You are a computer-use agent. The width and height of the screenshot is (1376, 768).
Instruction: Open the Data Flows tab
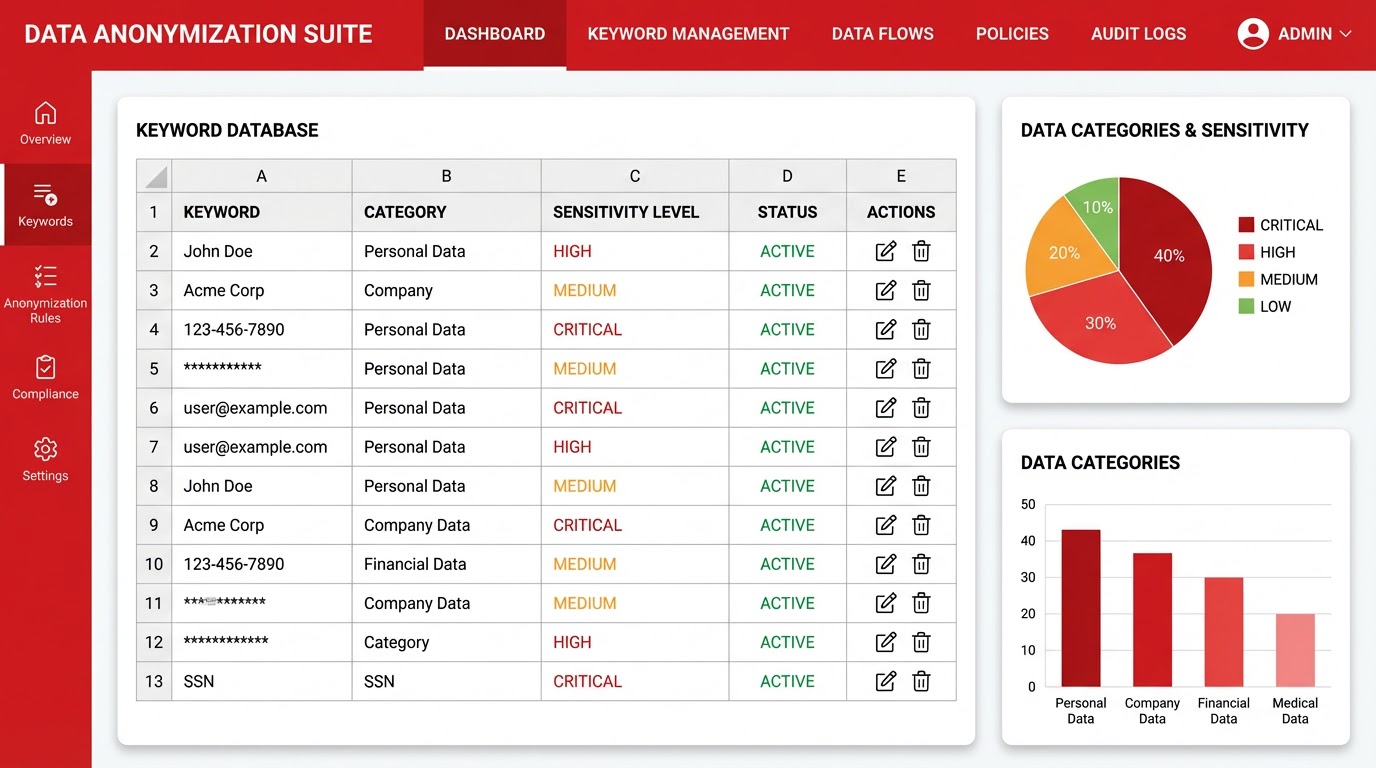(x=882, y=34)
